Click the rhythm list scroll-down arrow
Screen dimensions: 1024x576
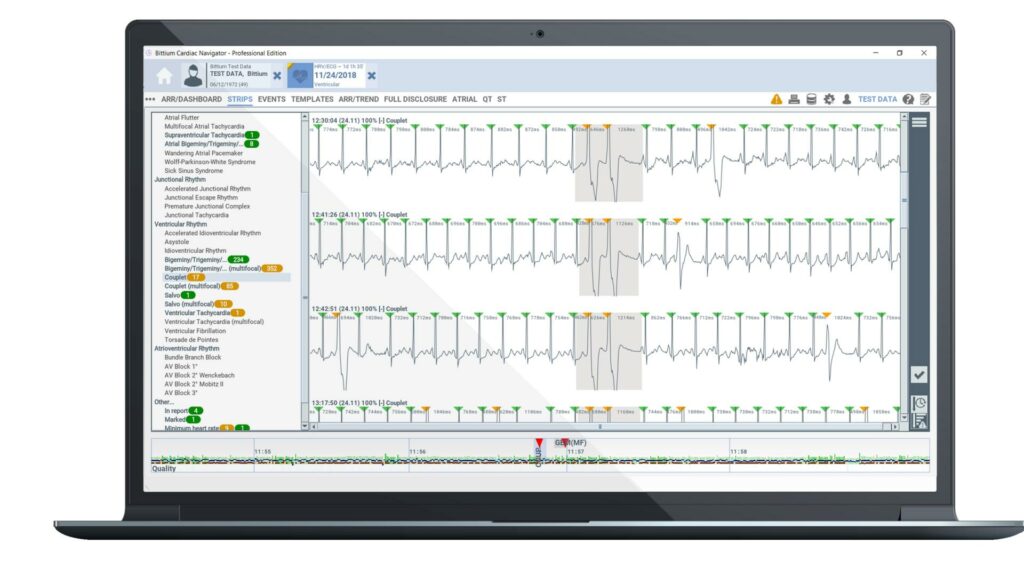[304, 426]
